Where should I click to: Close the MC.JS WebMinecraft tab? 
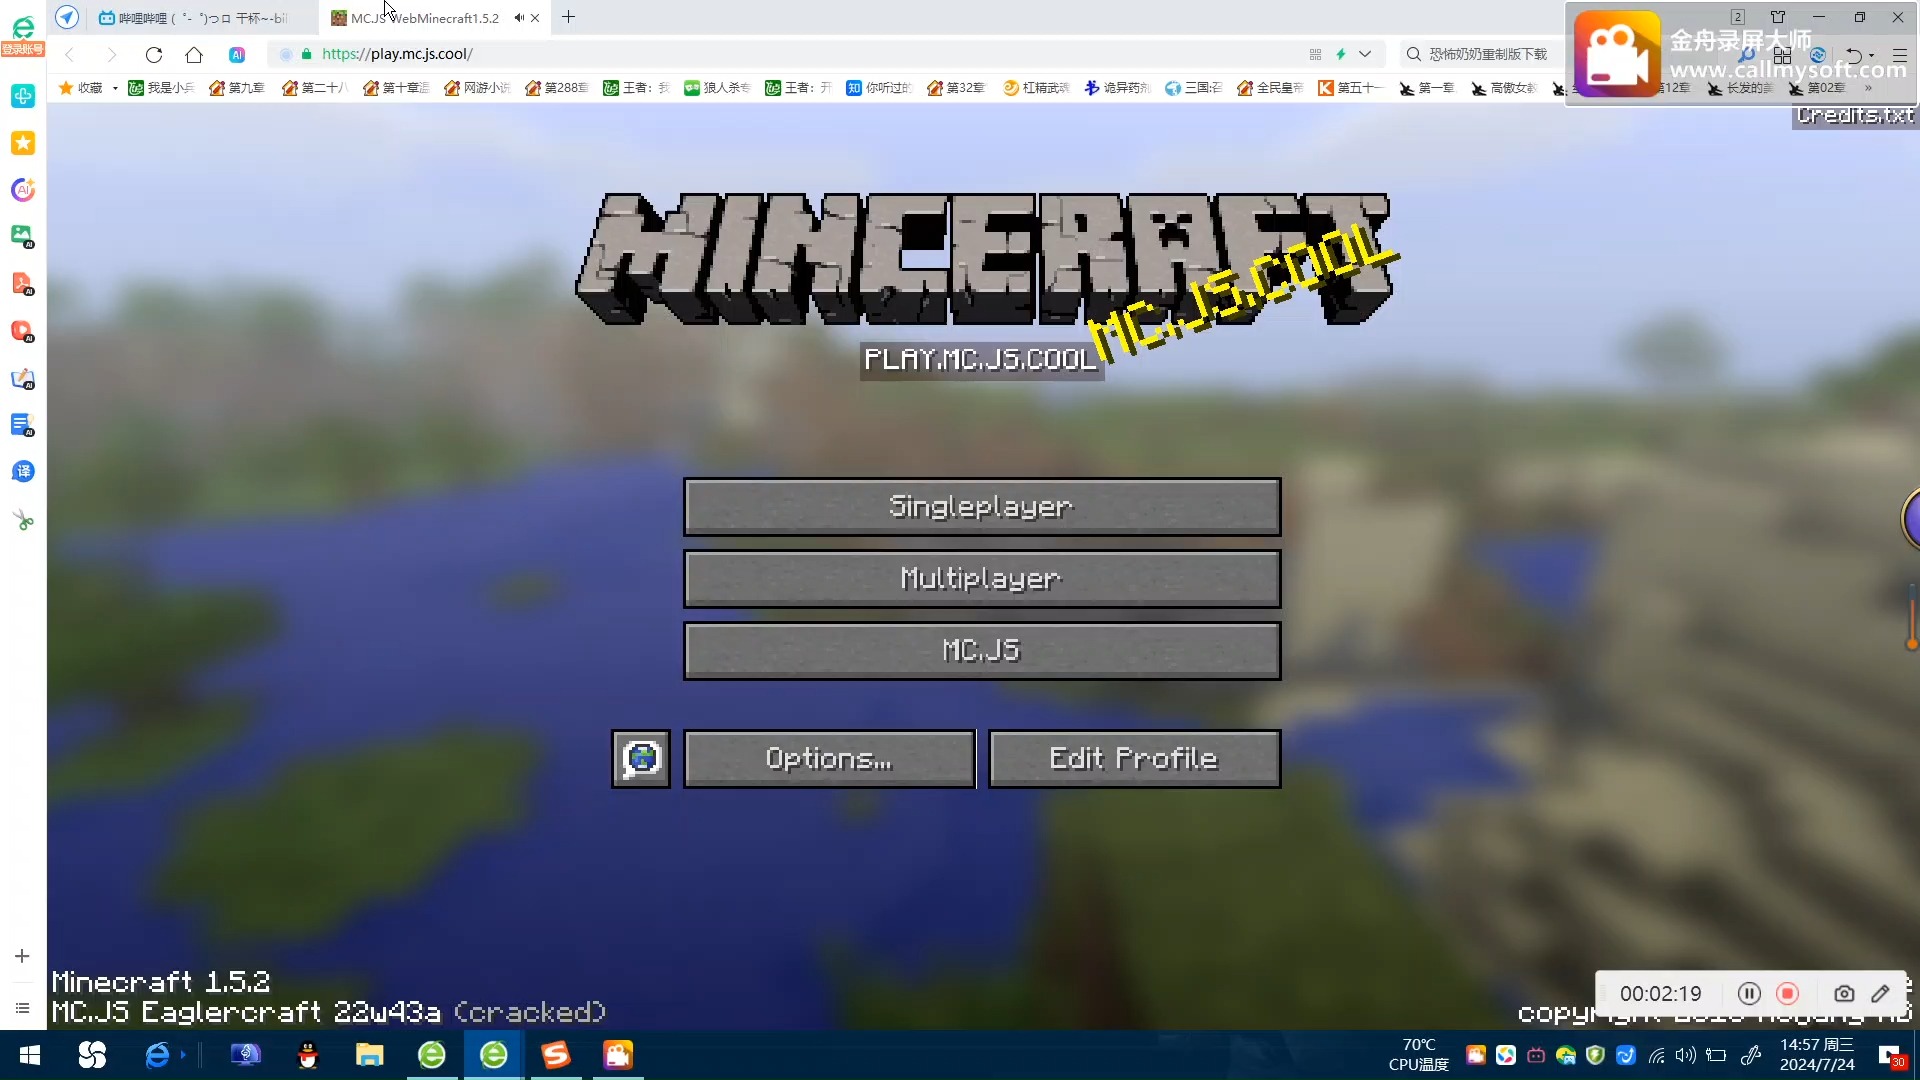coord(536,18)
